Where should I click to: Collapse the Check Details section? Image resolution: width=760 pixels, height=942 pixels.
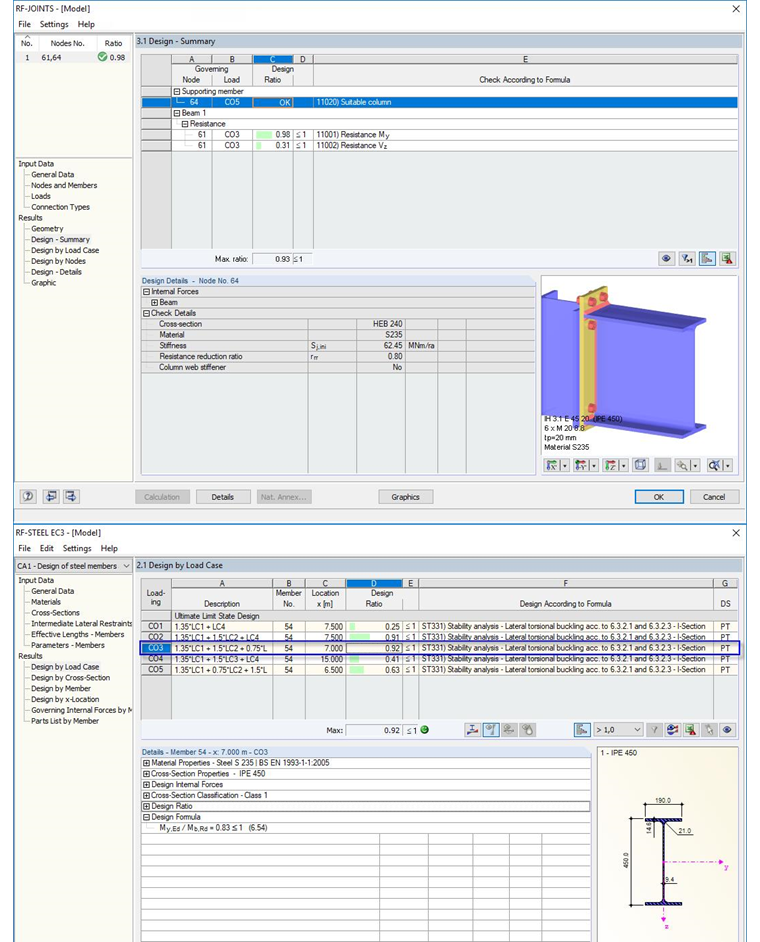pos(146,313)
